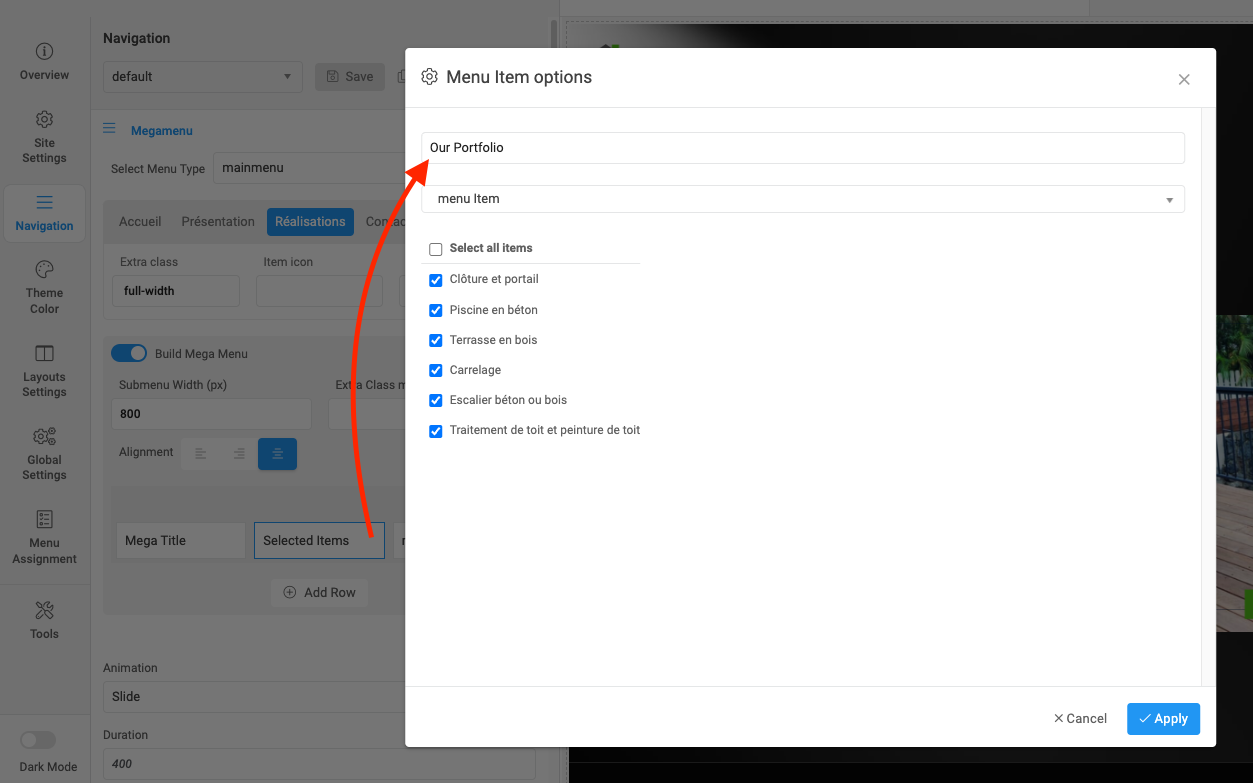Click the Cancel button

click(x=1080, y=718)
